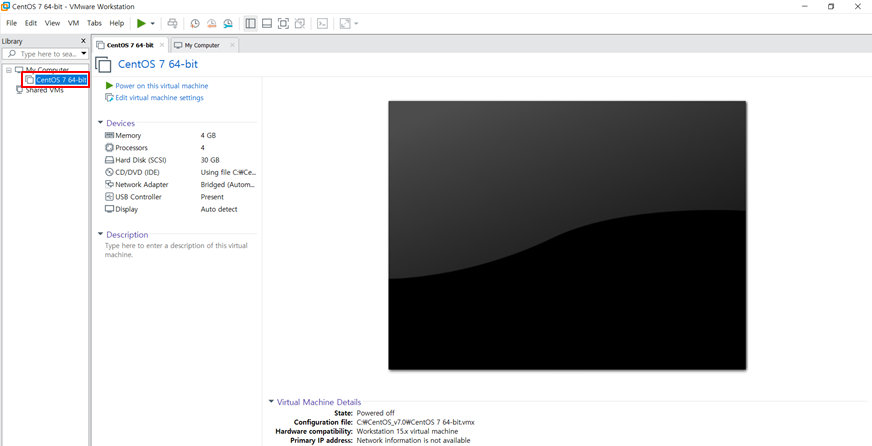The image size is (872, 446).
Task: Click the 30 GB hard disk value
Action: point(210,160)
